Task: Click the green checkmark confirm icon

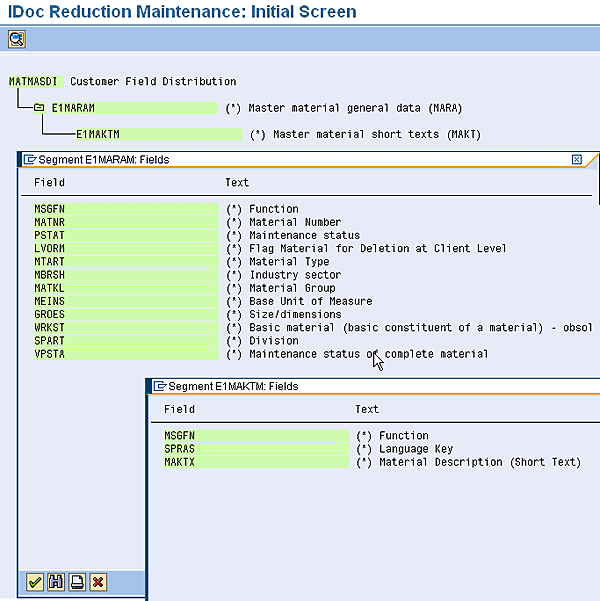Action: pos(35,582)
